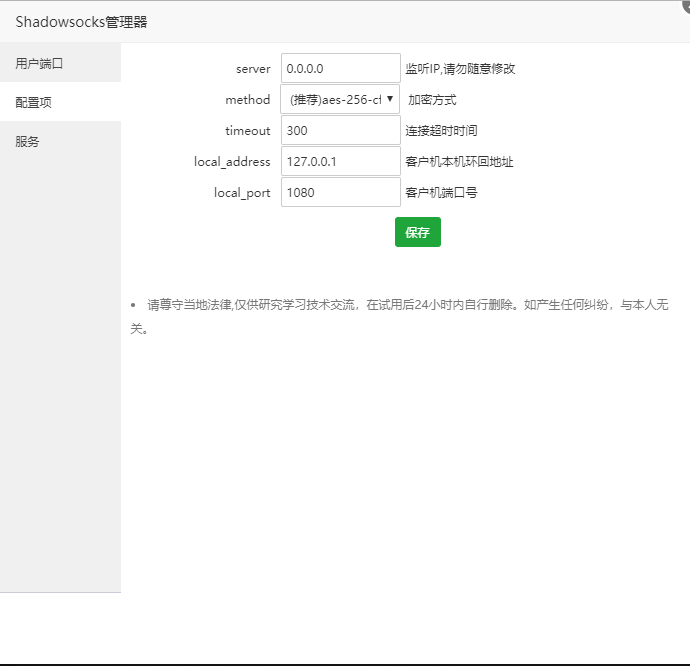
Task: Click the local_port field showing 1080
Action: [x=341, y=192]
